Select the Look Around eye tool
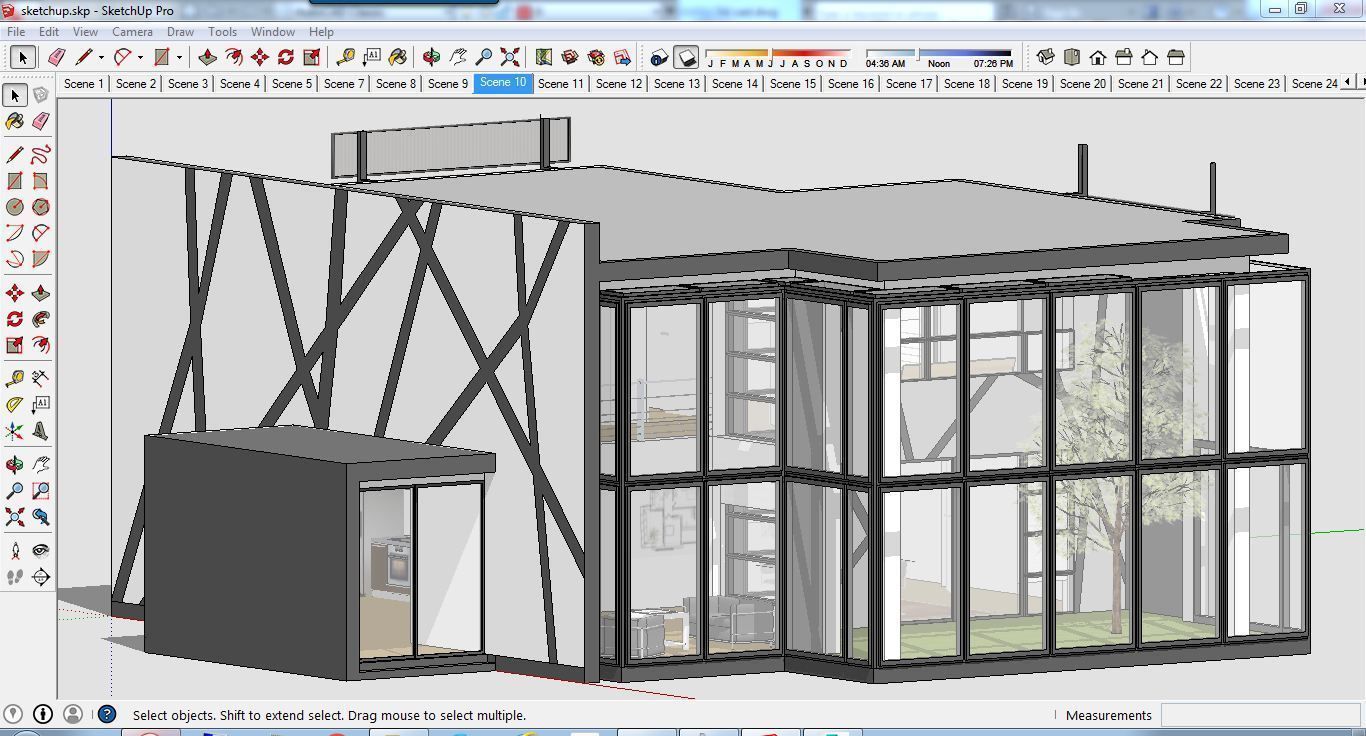The image size is (1366, 736). click(x=40, y=550)
